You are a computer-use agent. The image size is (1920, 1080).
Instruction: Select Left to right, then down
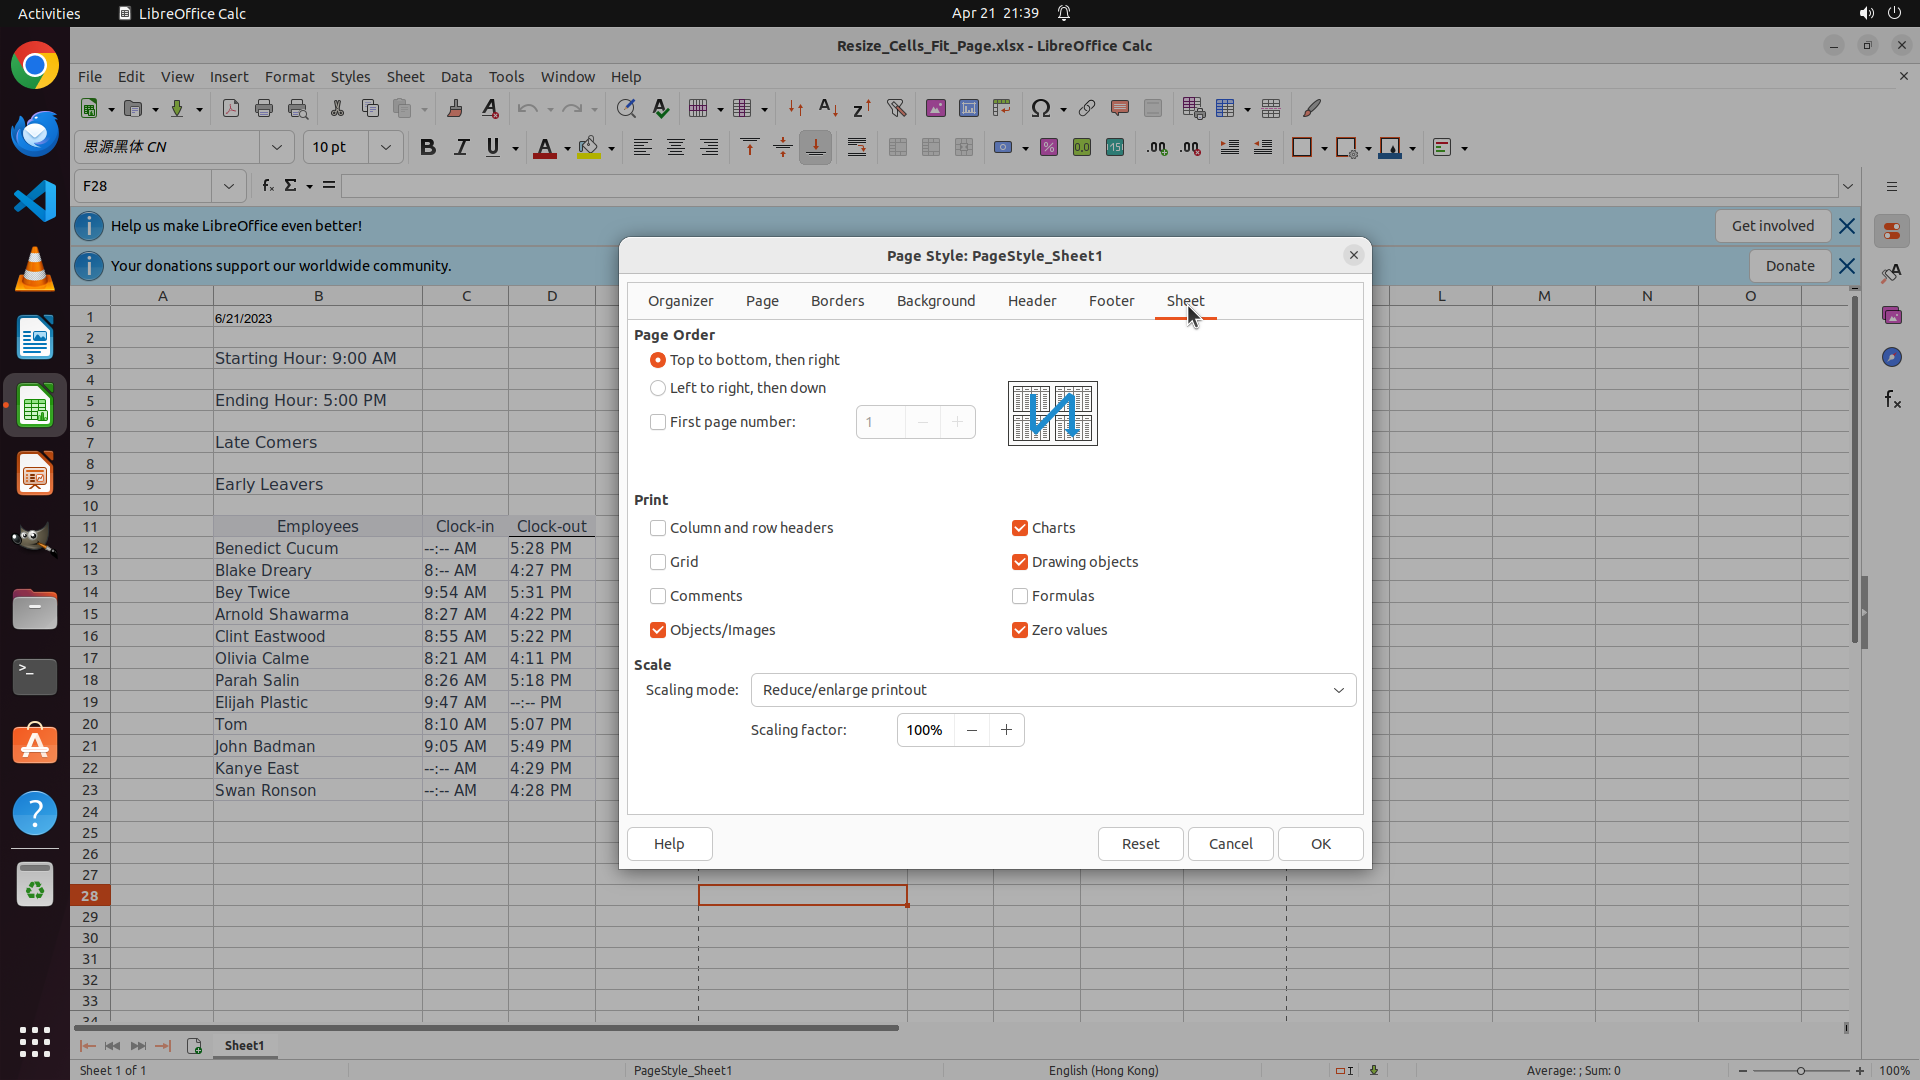point(658,388)
